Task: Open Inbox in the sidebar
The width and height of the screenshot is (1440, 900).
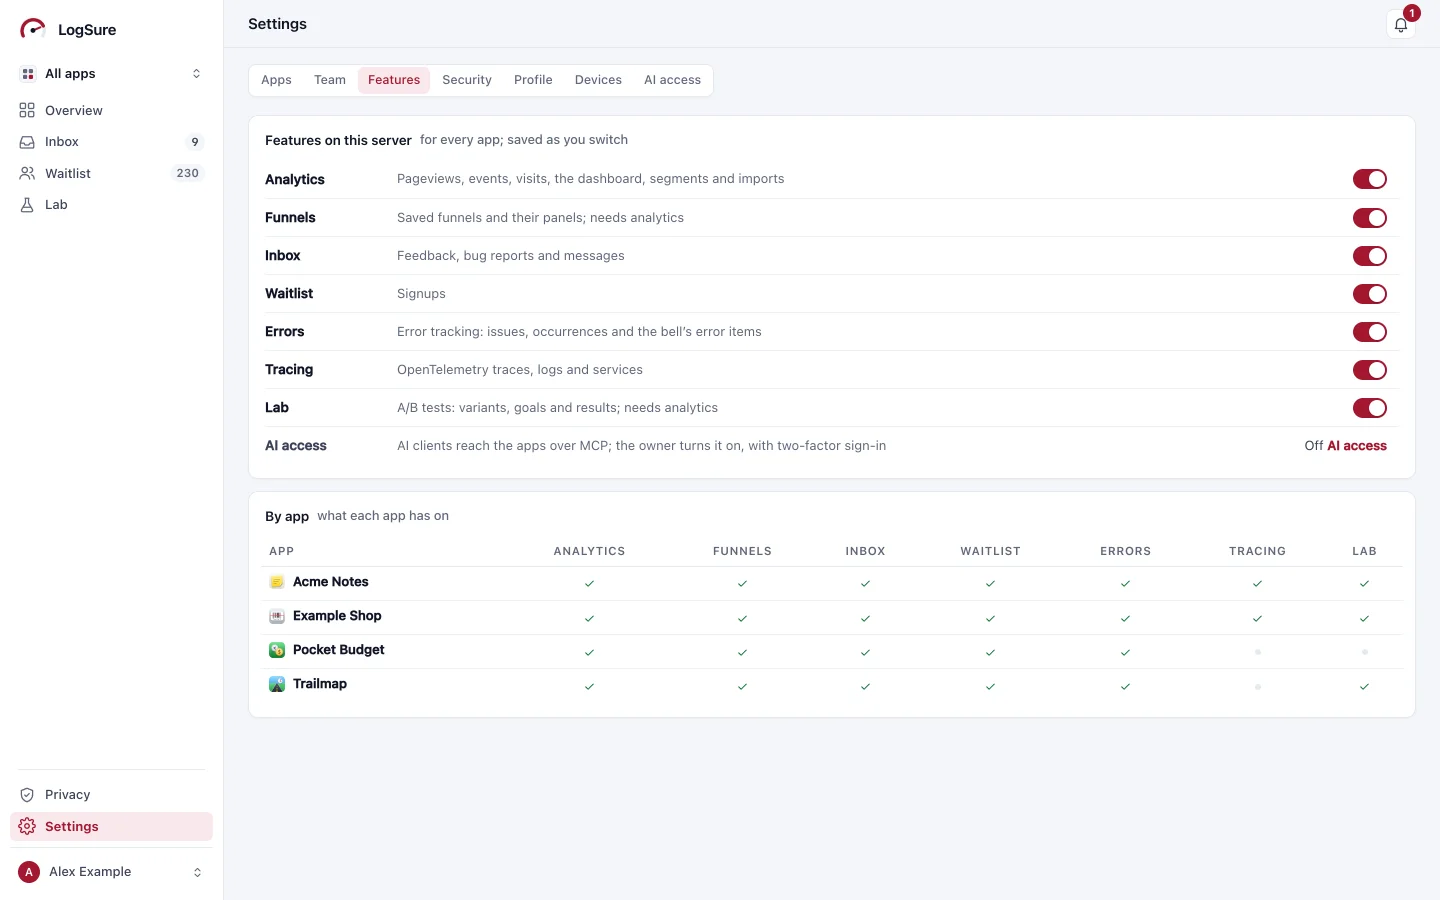Action: click(111, 142)
